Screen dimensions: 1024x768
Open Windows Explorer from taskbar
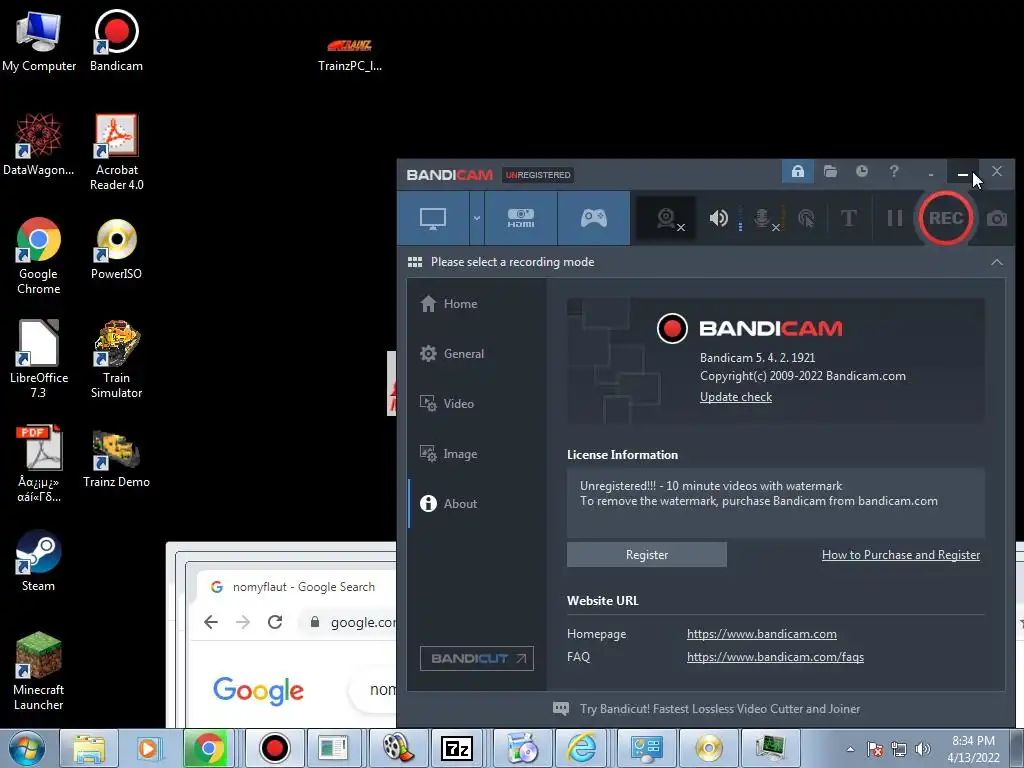(x=89, y=748)
